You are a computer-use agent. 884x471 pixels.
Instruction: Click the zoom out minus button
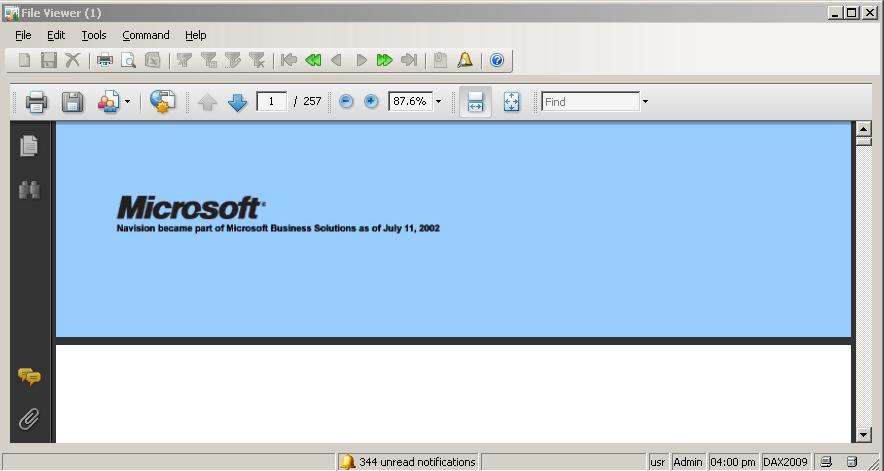point(346,102)
